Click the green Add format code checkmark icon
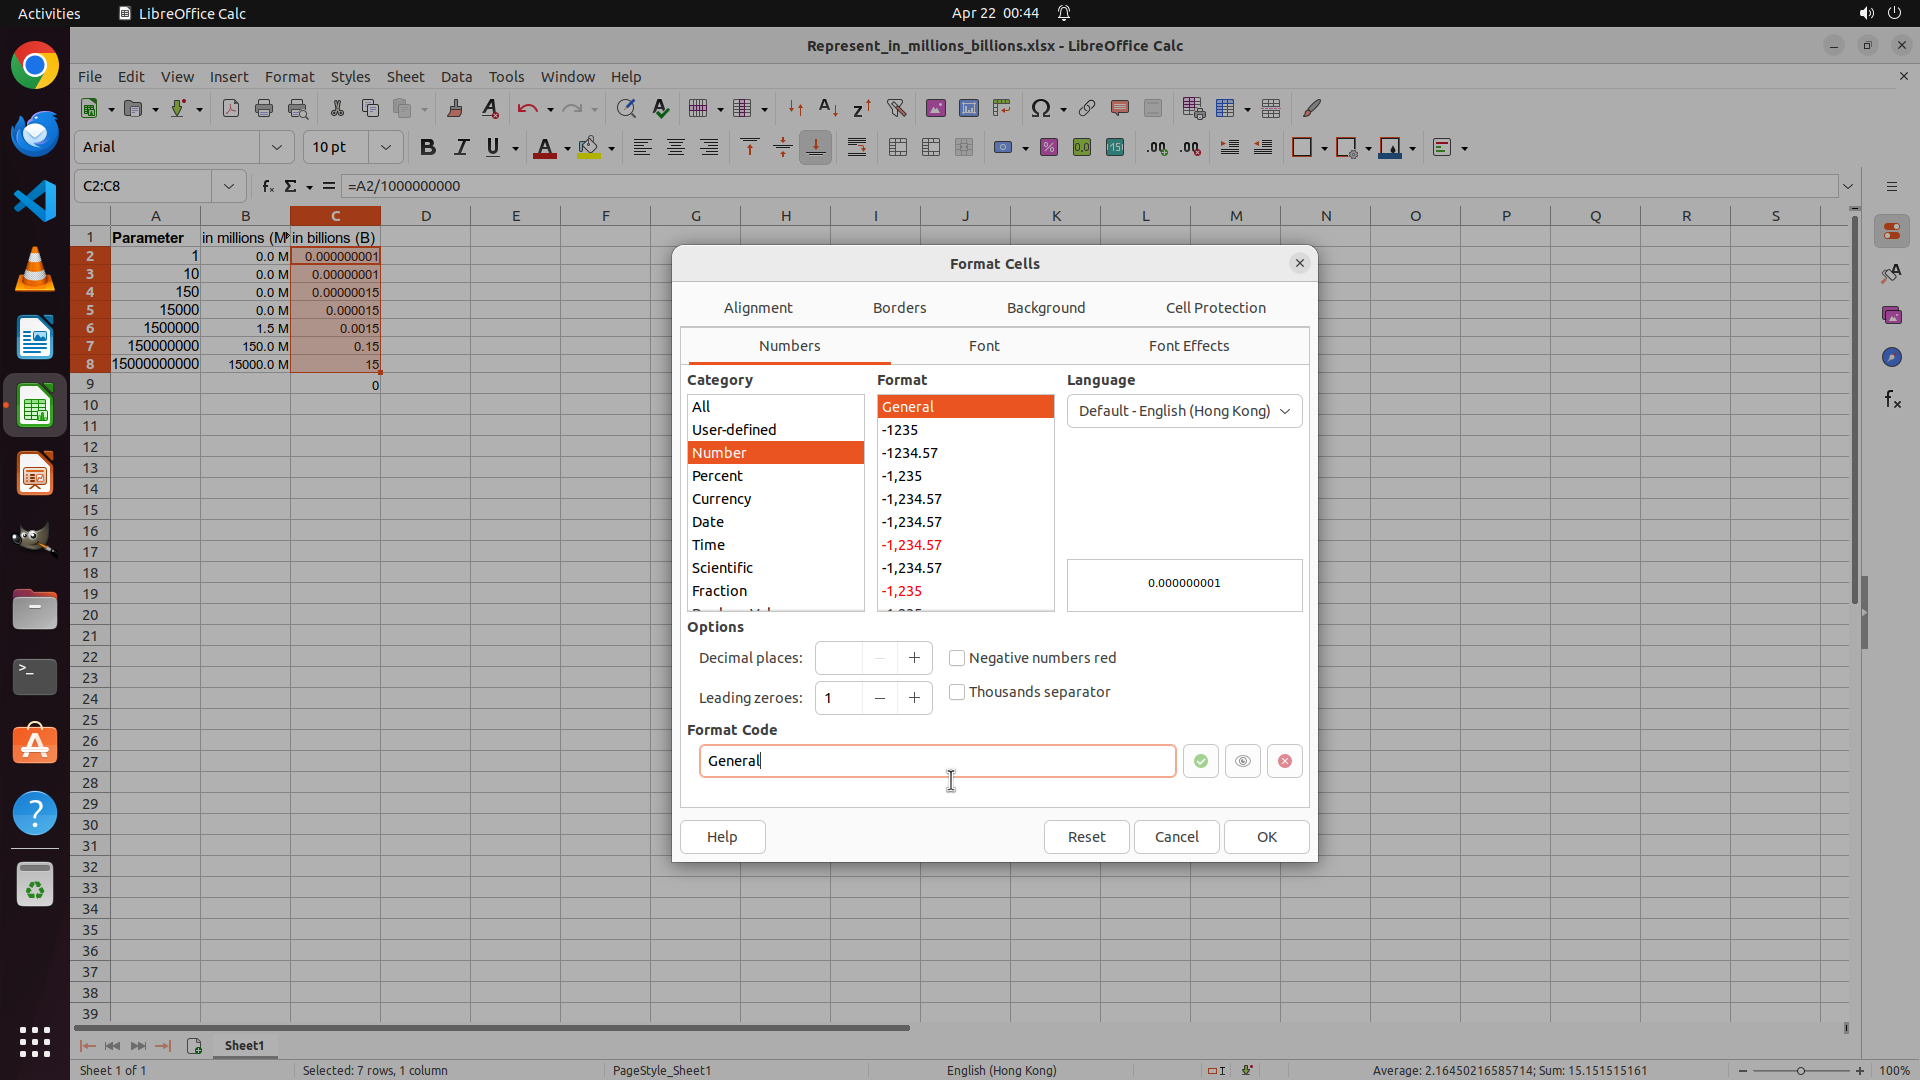 (x=1200, y=761)
